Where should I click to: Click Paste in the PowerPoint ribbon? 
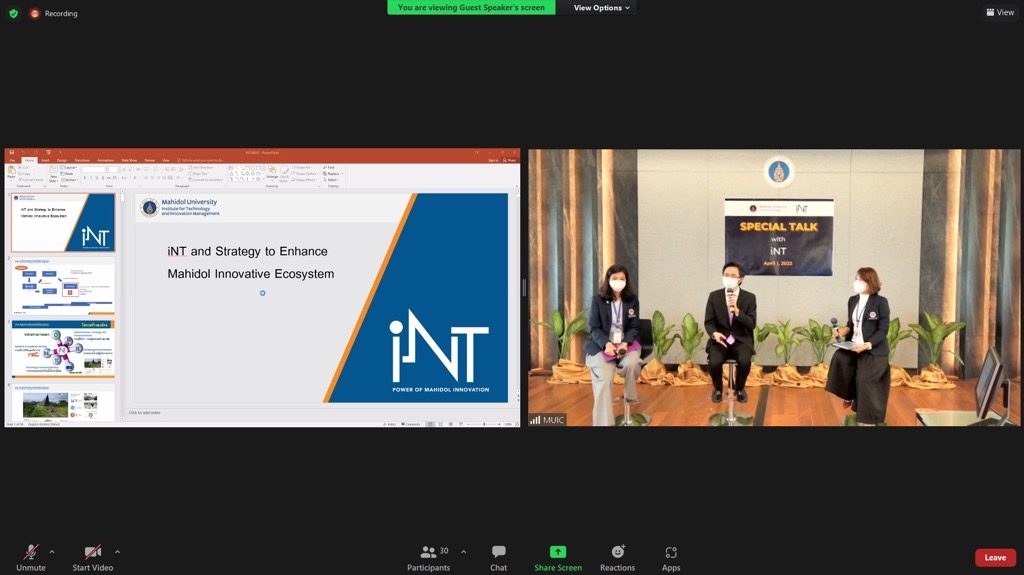click(x=11, y=174)
